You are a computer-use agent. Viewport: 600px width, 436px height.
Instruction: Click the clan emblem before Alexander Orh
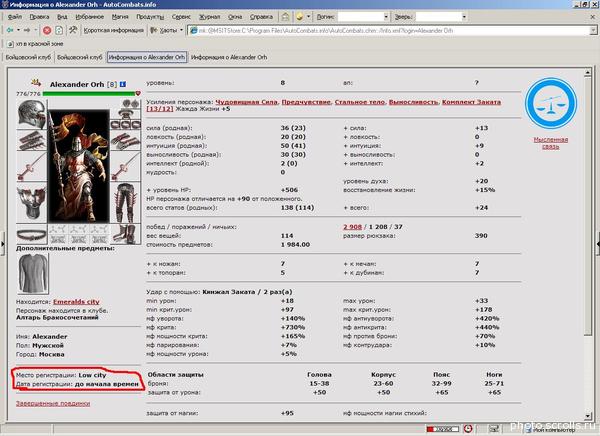36,82
